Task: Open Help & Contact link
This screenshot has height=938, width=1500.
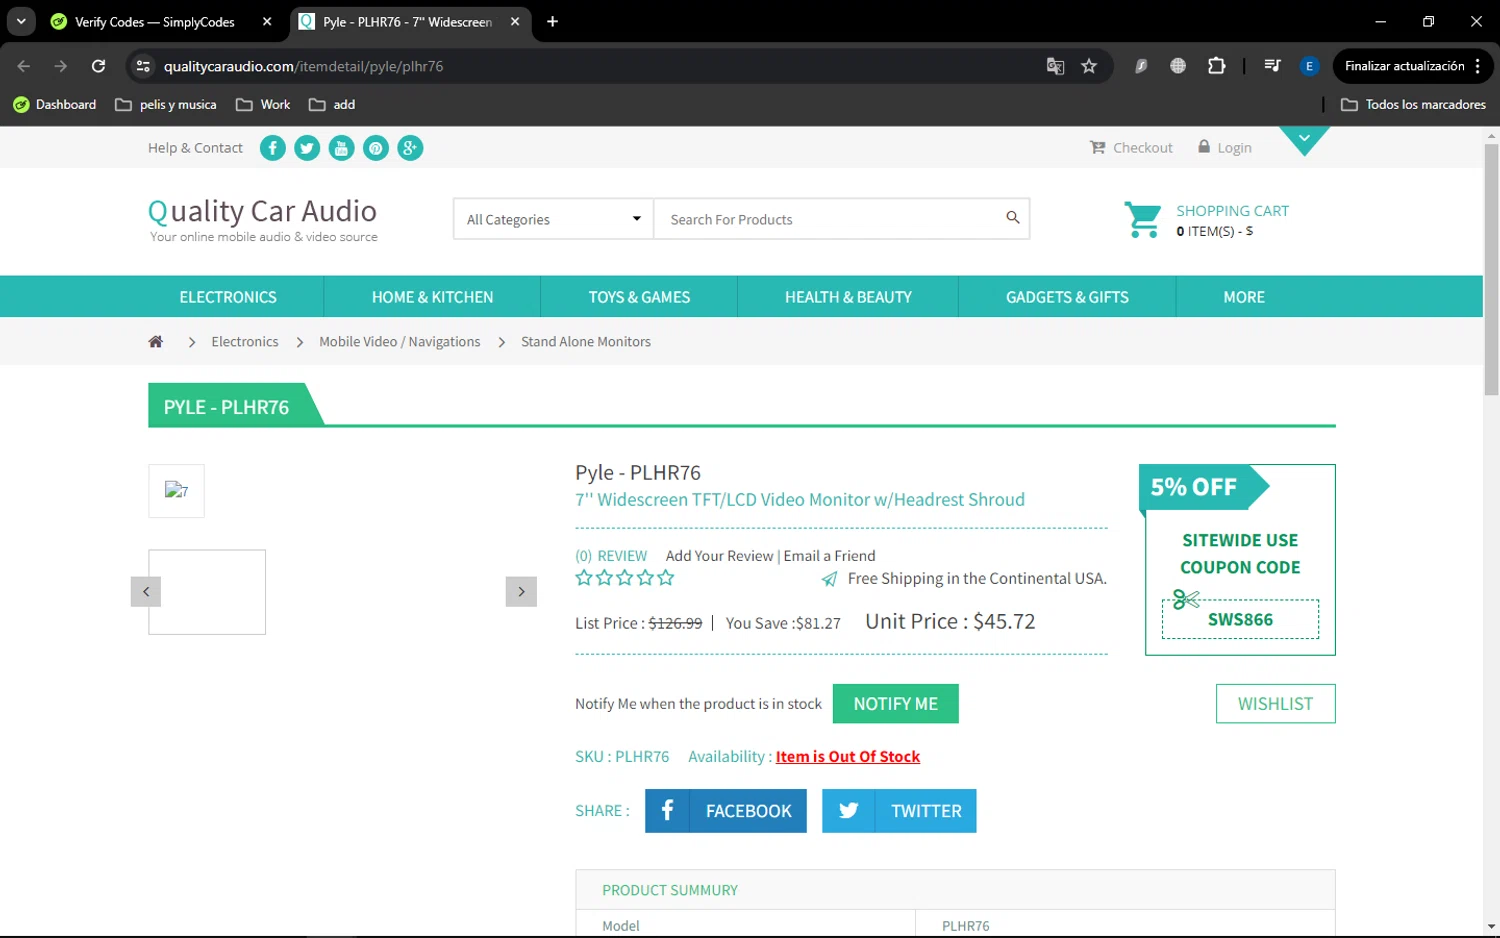Action: [x=195, y=148]
